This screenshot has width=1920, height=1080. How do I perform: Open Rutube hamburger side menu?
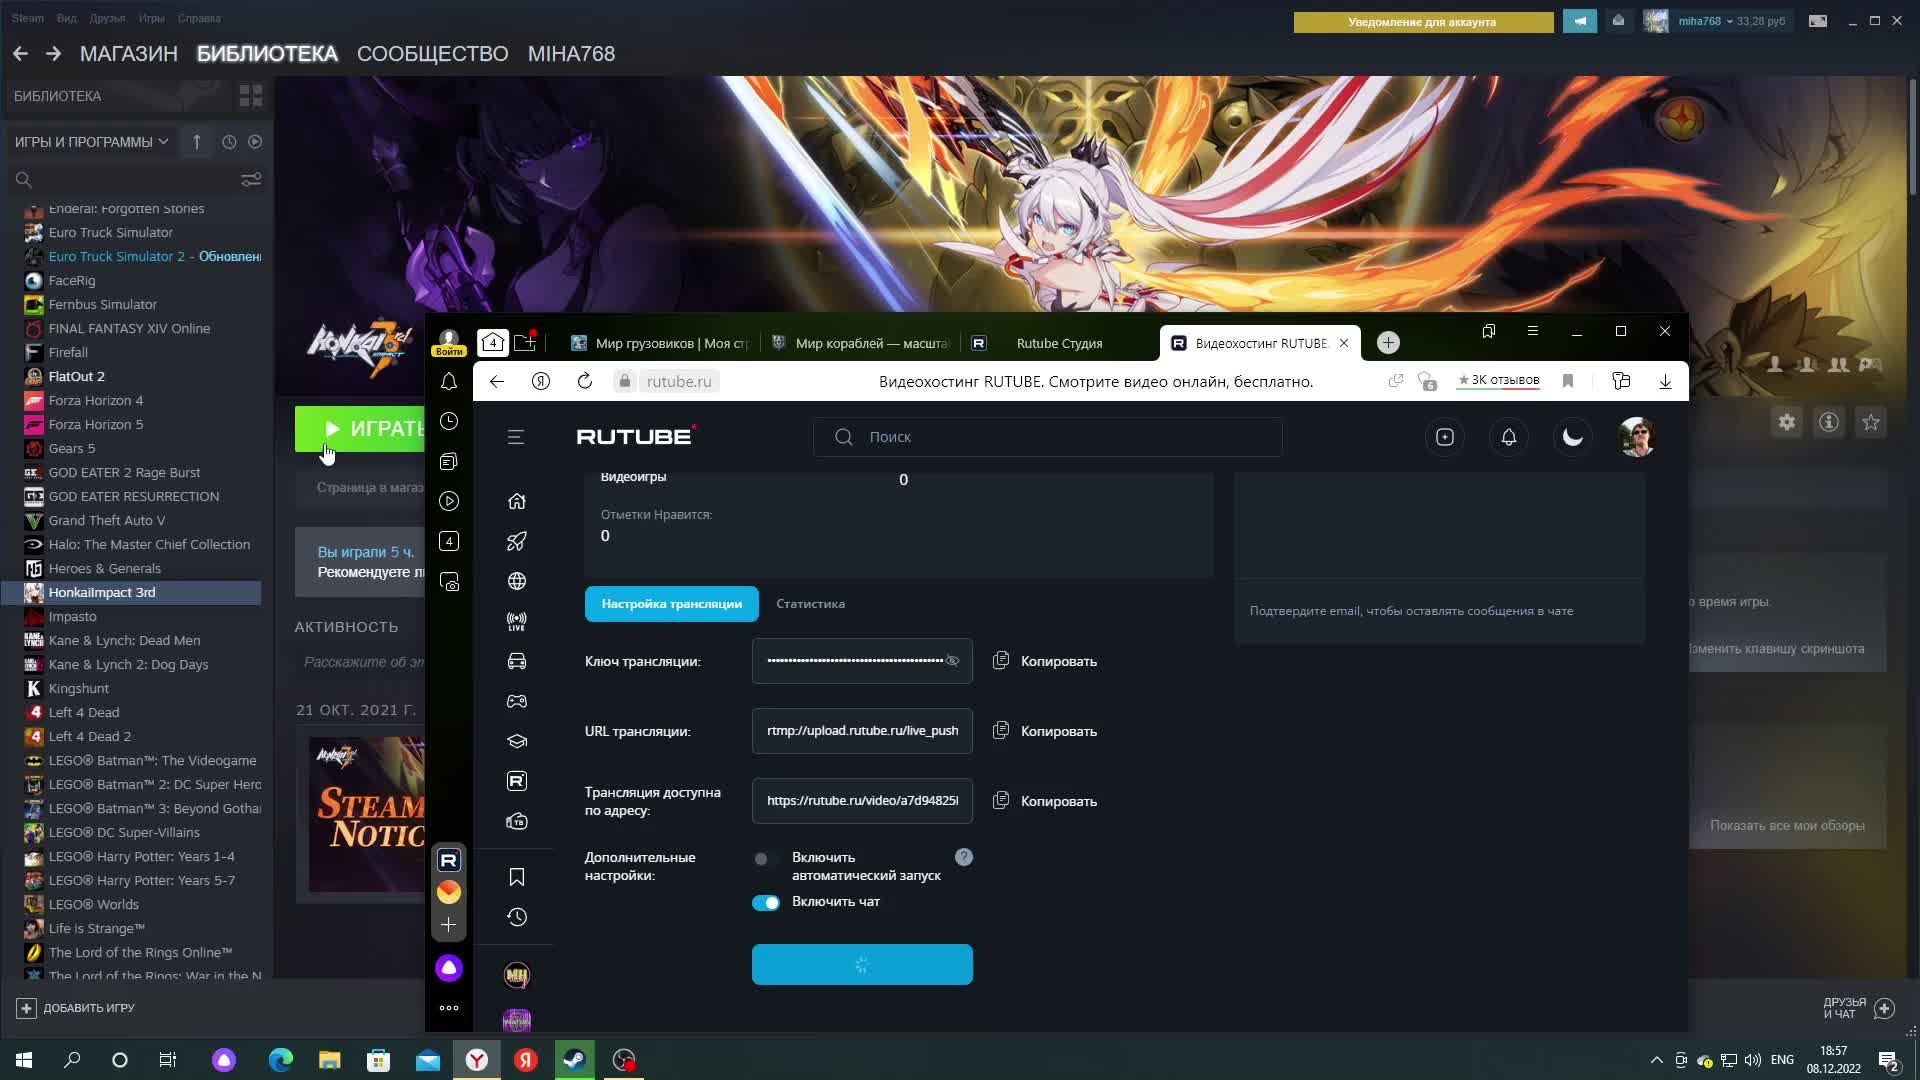tap(516, 437)
